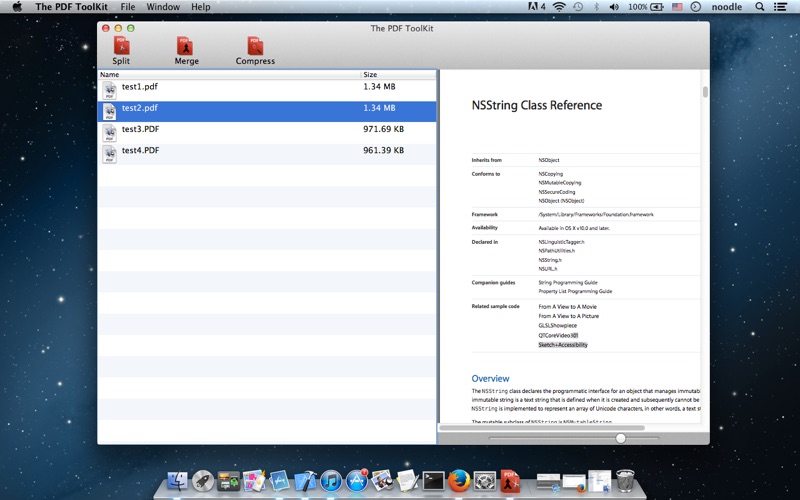
Task: Click the PDF file icon beside test3.PDF
Action: pos(109,133)
